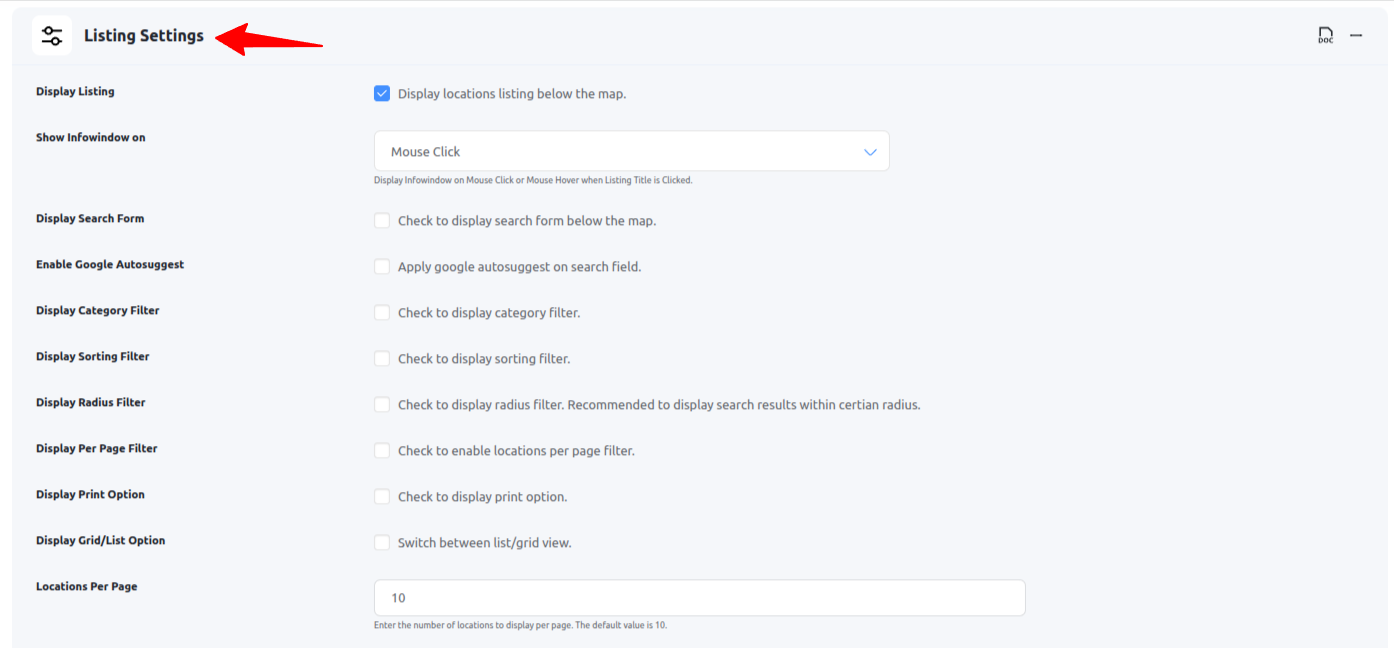The image size is (1394, 648).
Task: Check to display category filter
Action: (x=382, y=313)
